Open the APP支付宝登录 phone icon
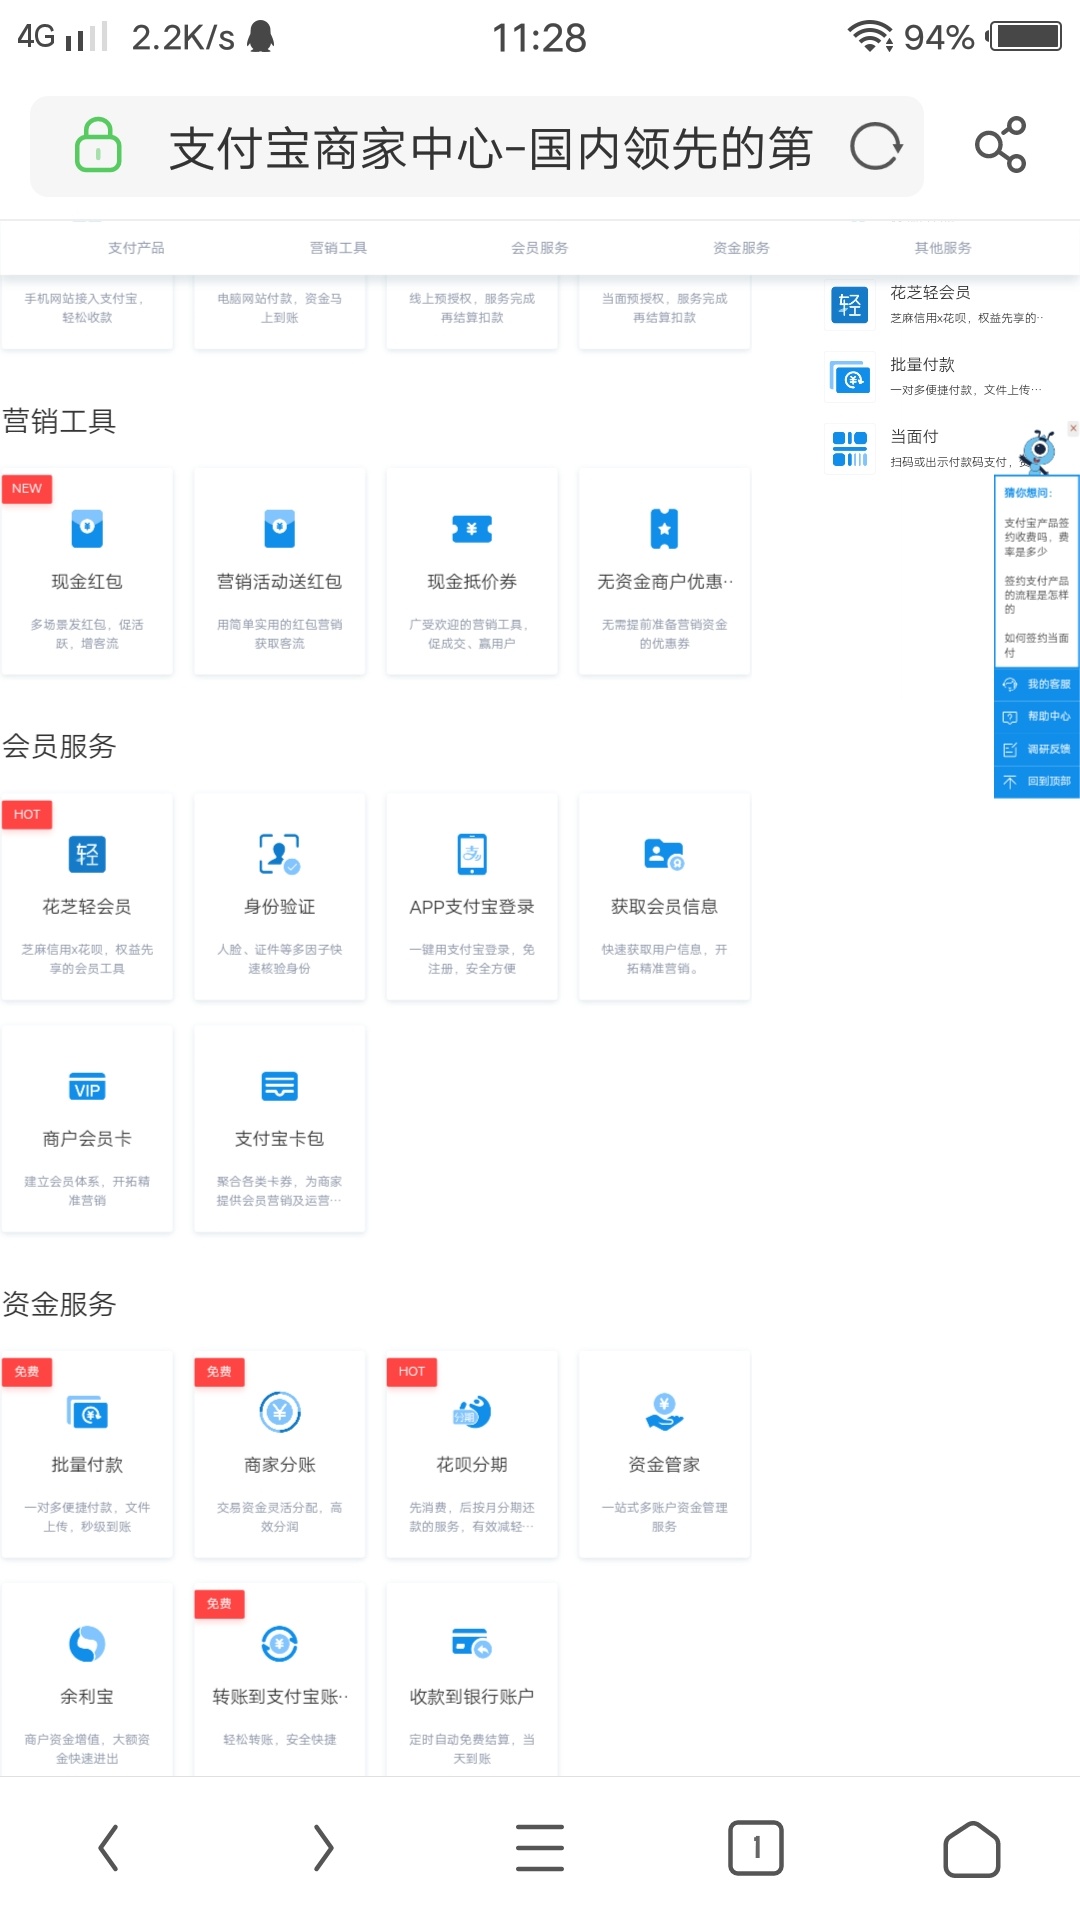Image resolution: width=1080 pixels, height=1920 pixels. point(472,854)
